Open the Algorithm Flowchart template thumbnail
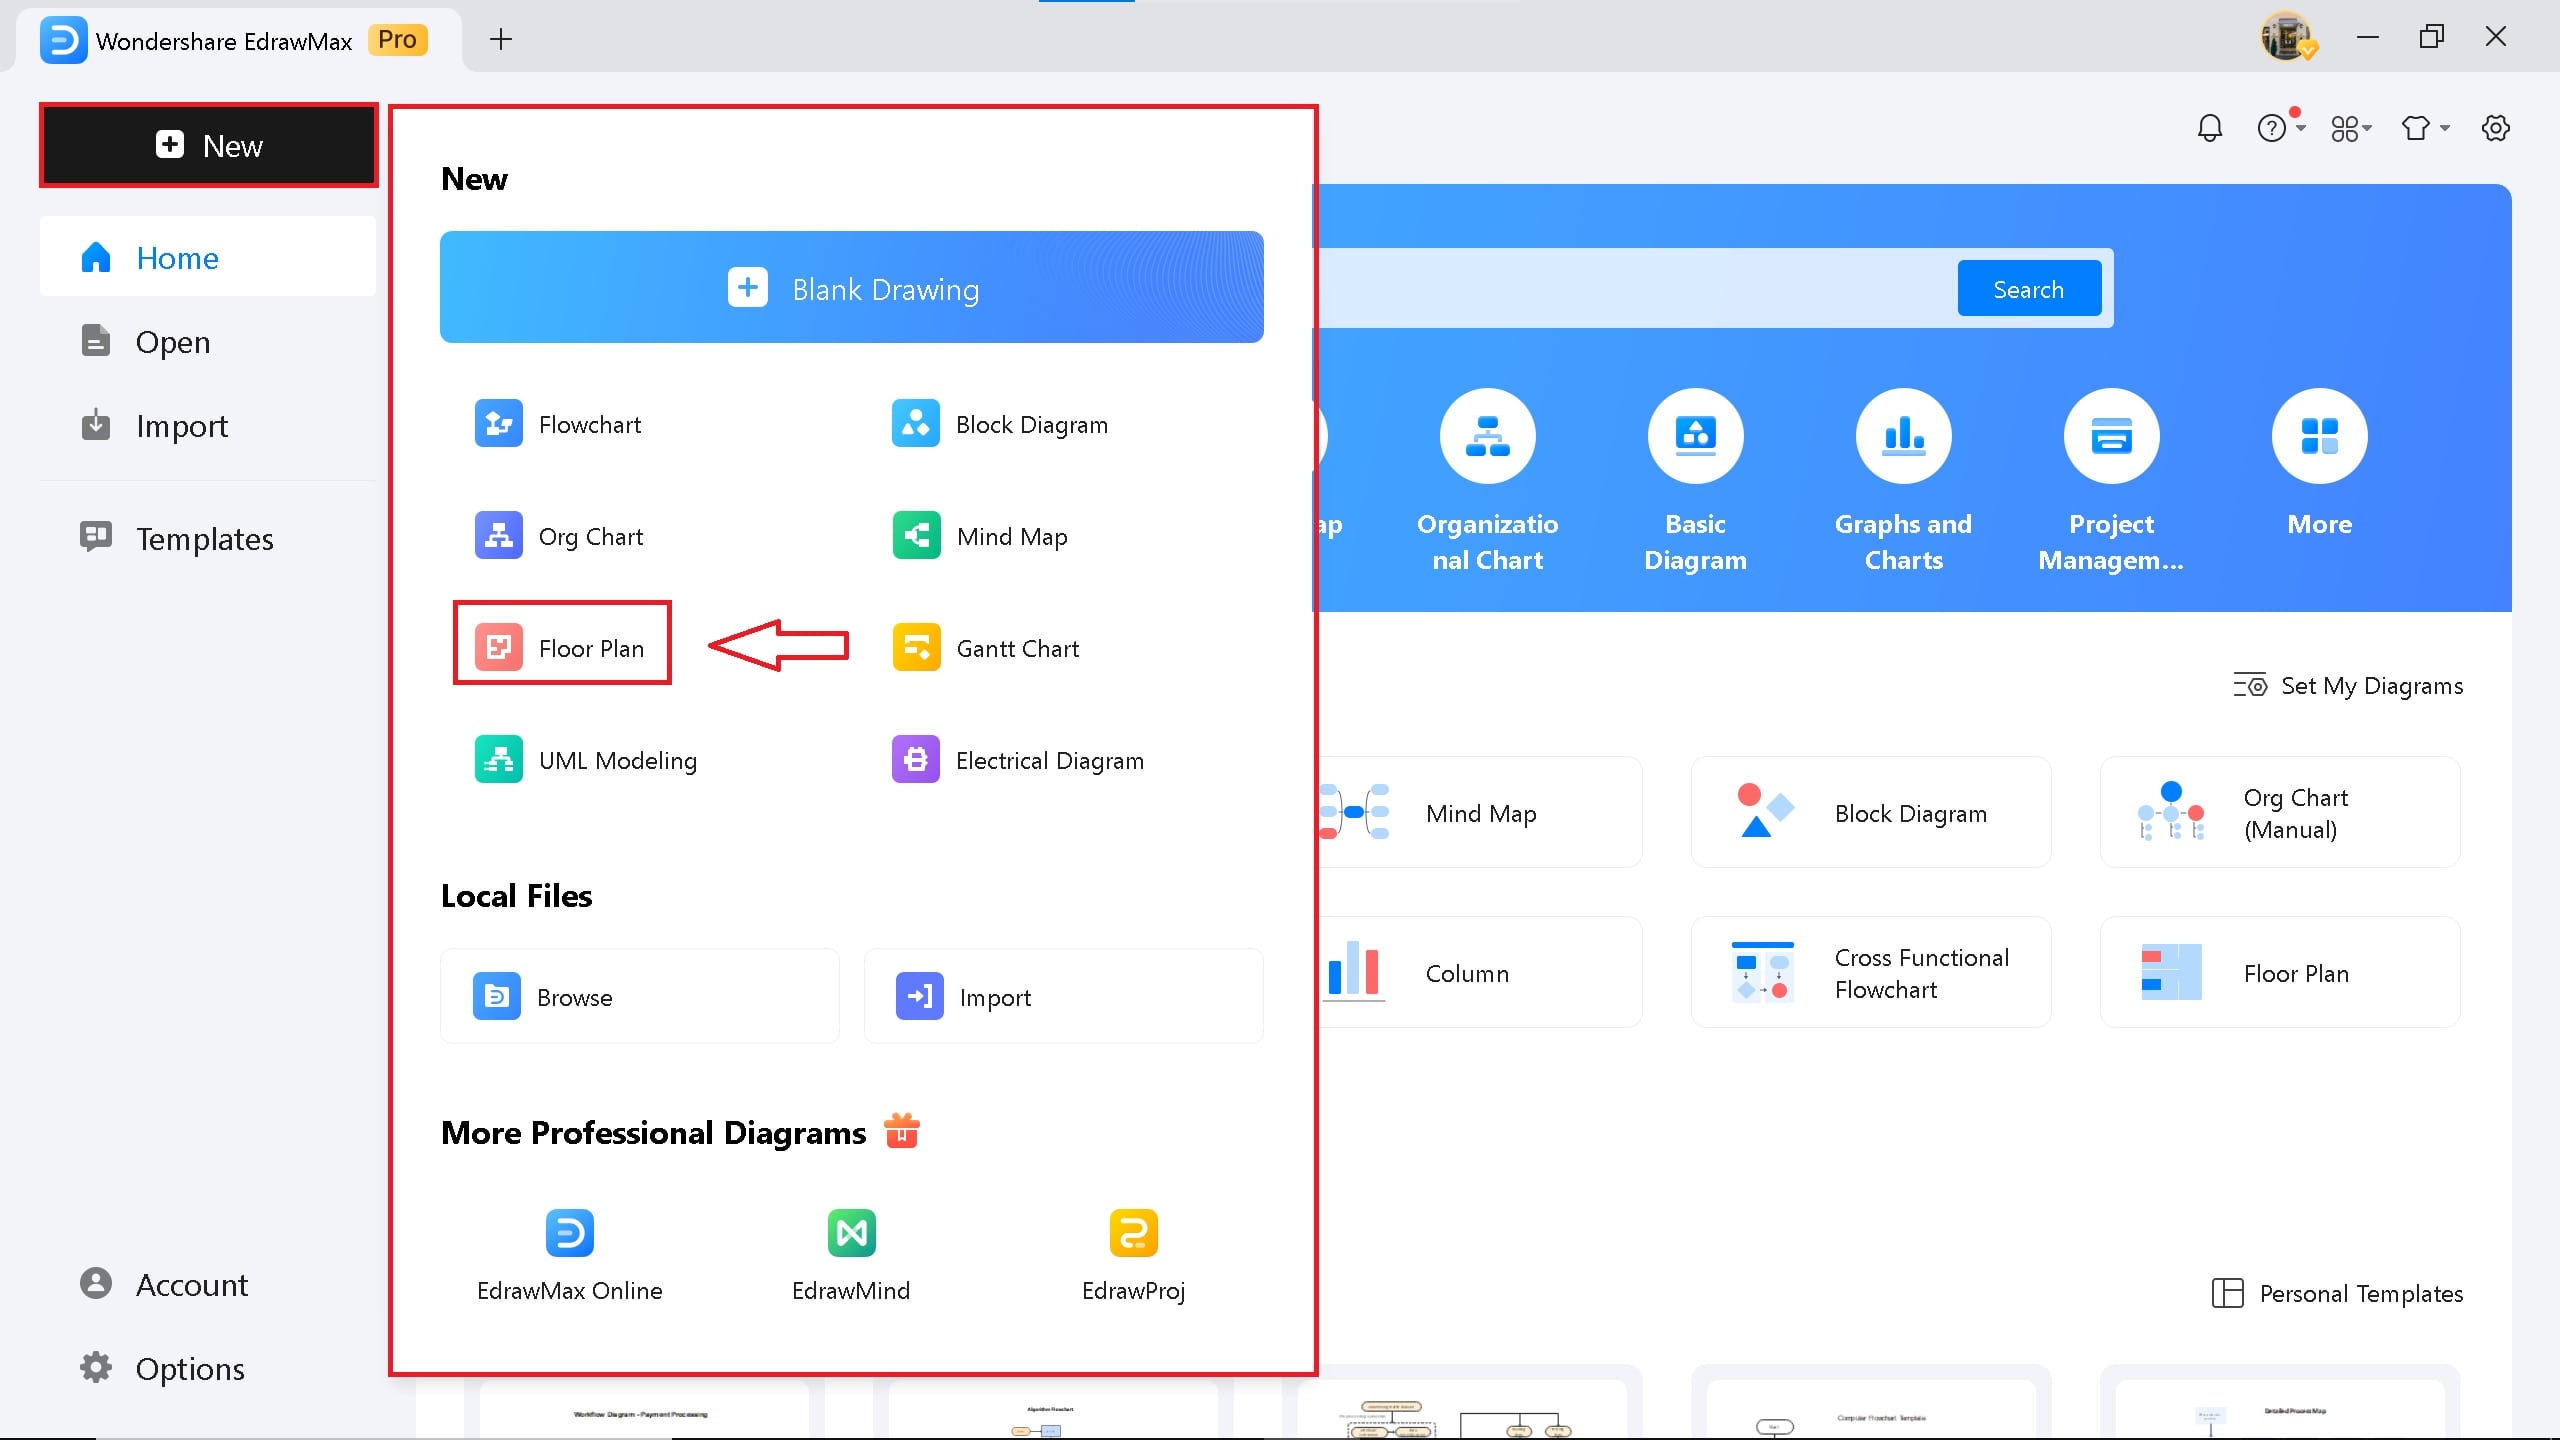This screenshot has width=2560, height=1440. pyautogui.click(x=1052, y=1409)
